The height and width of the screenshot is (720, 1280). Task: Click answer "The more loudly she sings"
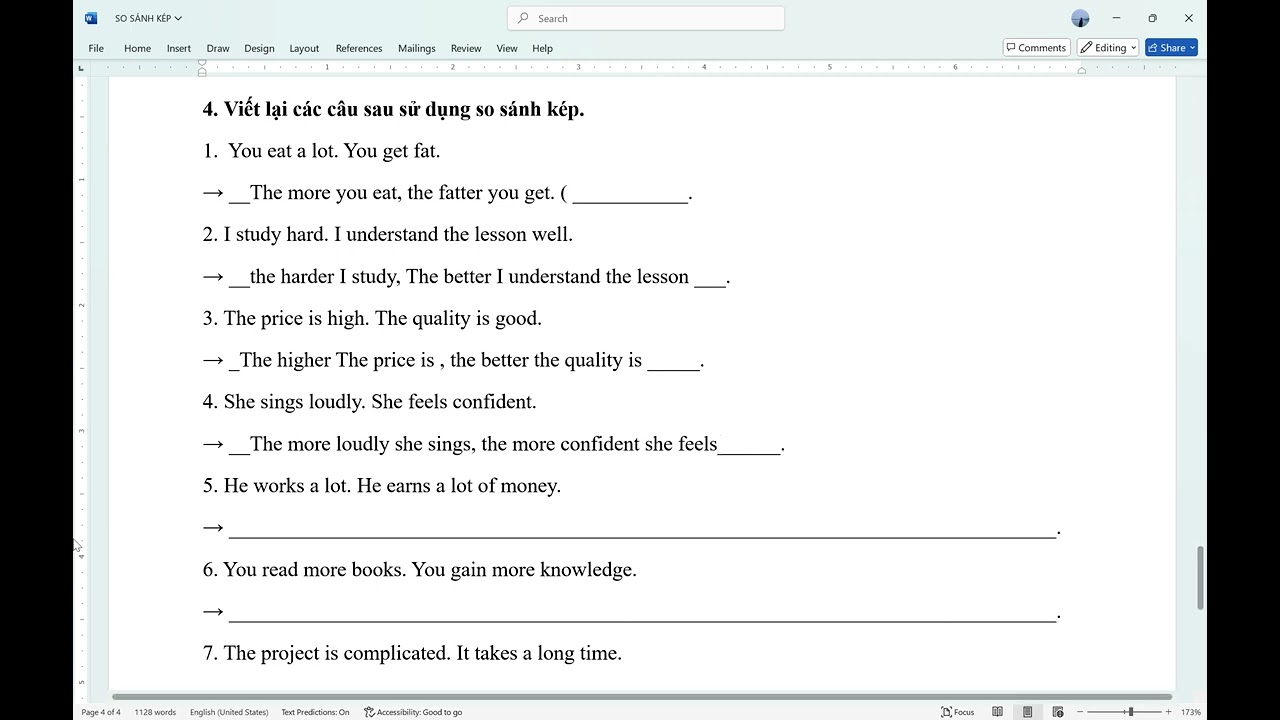(x=363, y=444)
